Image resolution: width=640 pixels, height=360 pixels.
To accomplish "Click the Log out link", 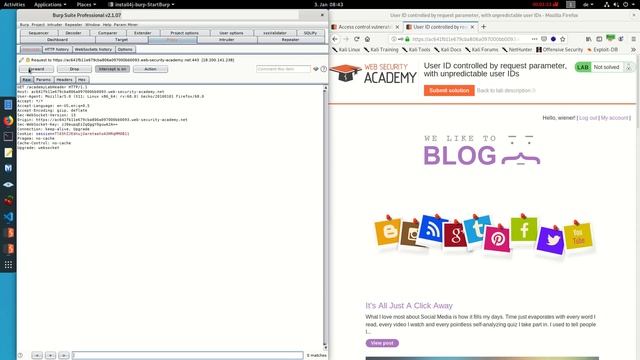I will (x=588, y=118).
